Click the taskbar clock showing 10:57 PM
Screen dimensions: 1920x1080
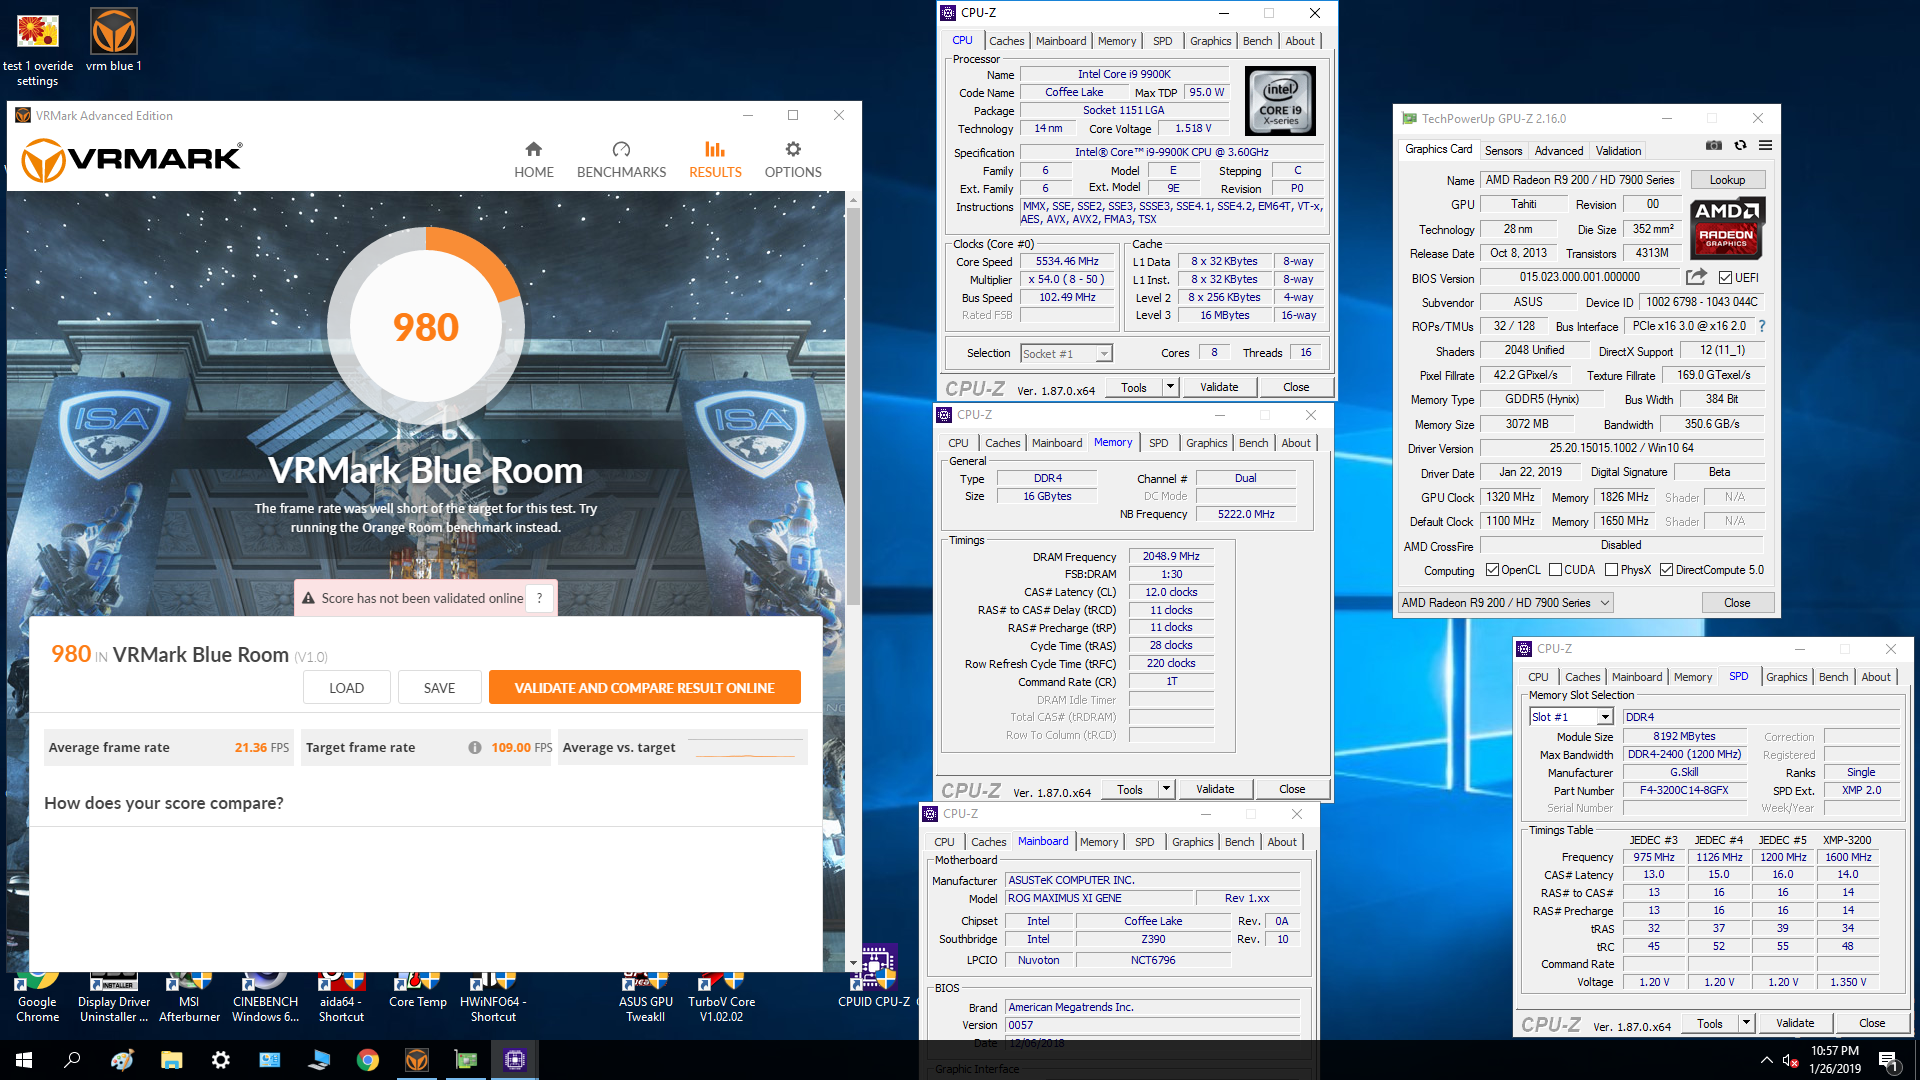pos(1834,1060)
